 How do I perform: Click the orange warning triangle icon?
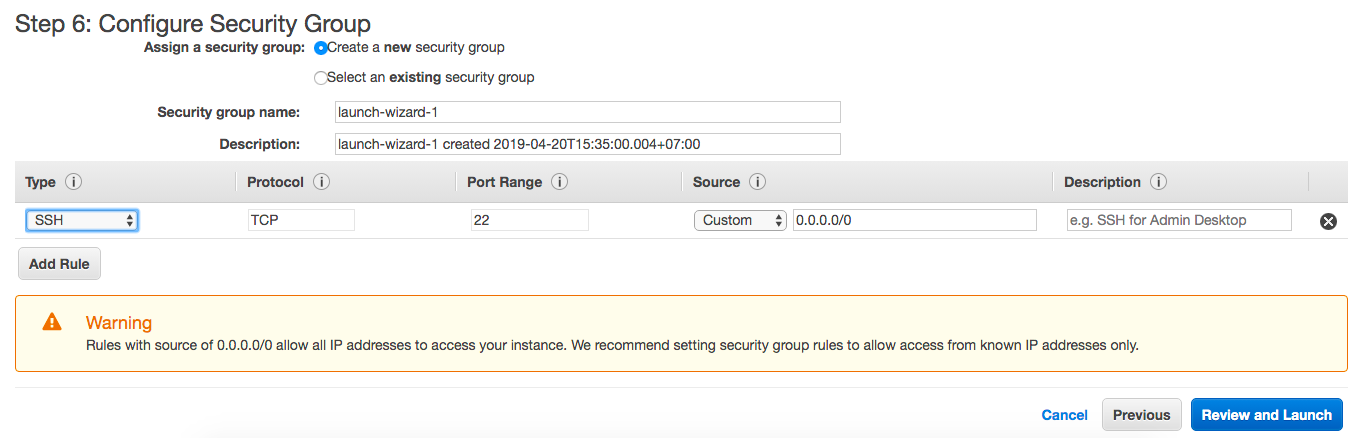point(51,322)
